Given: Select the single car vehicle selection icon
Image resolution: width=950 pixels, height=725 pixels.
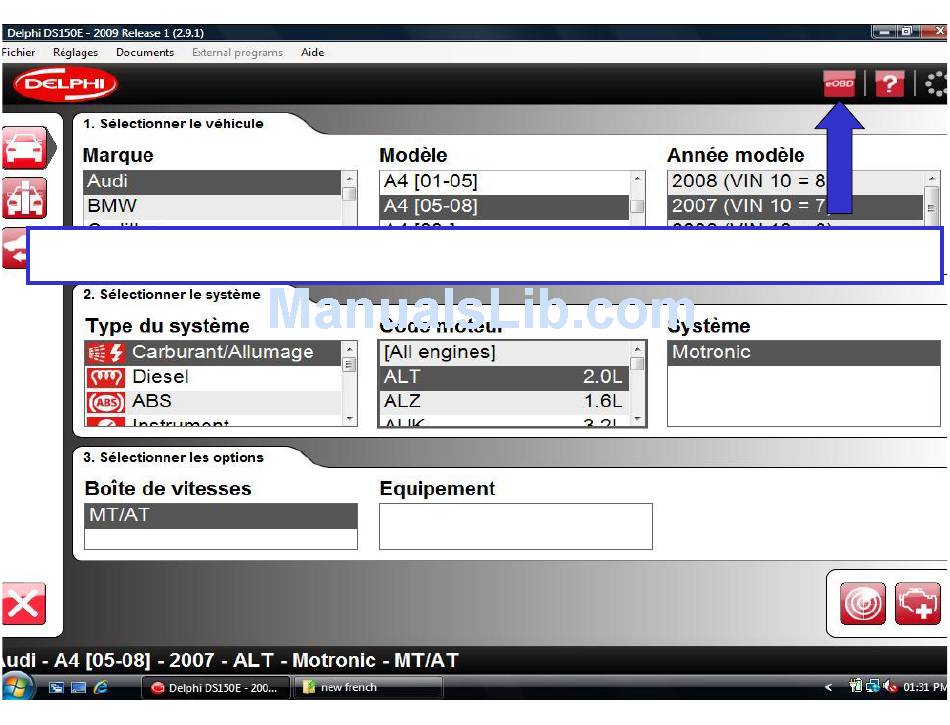Looking at the screenshot, I should pyautogui.click(x=25, y=147).
